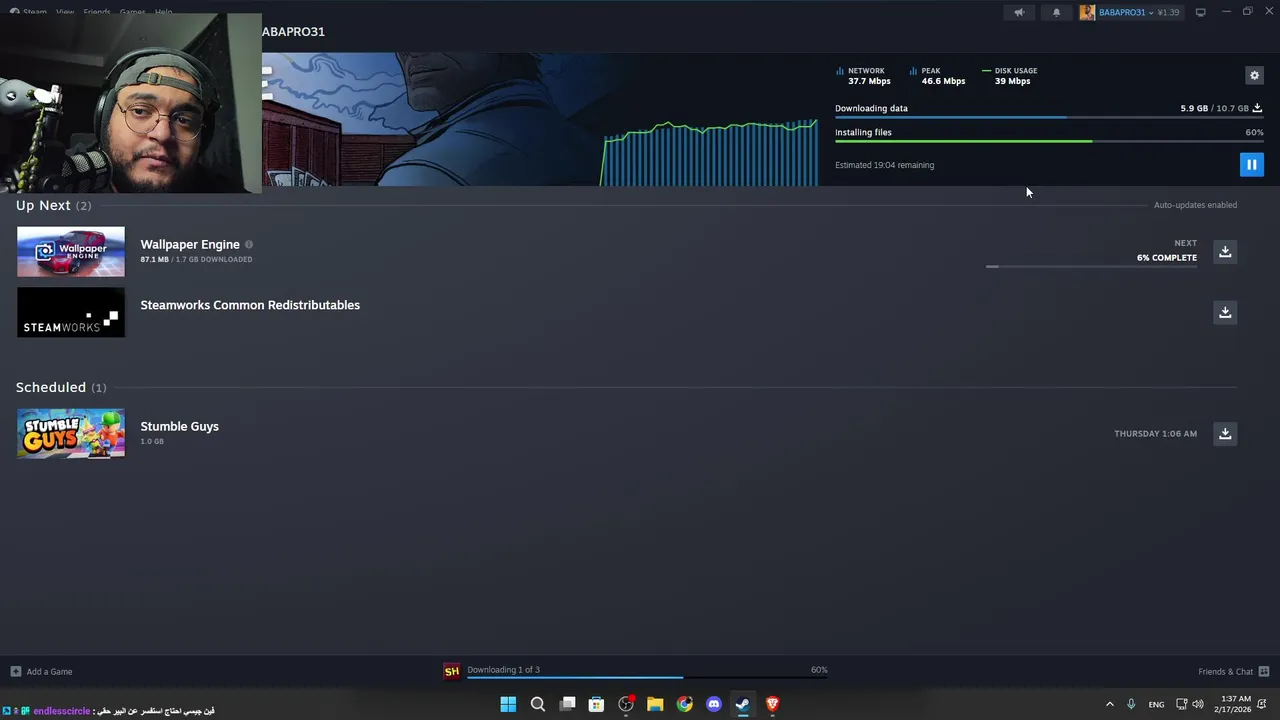Download Steamworks Common Redistributables now

coord(1225,313)
